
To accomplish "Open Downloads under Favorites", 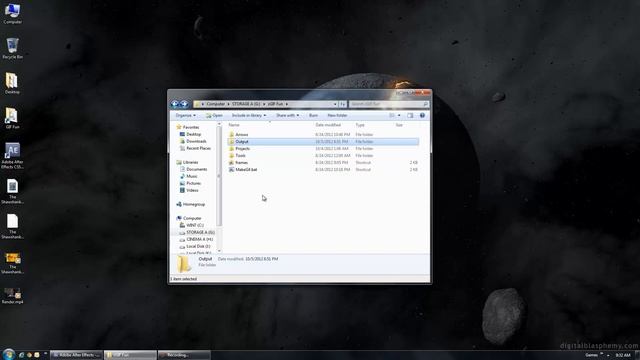I will tap(196, 141).
